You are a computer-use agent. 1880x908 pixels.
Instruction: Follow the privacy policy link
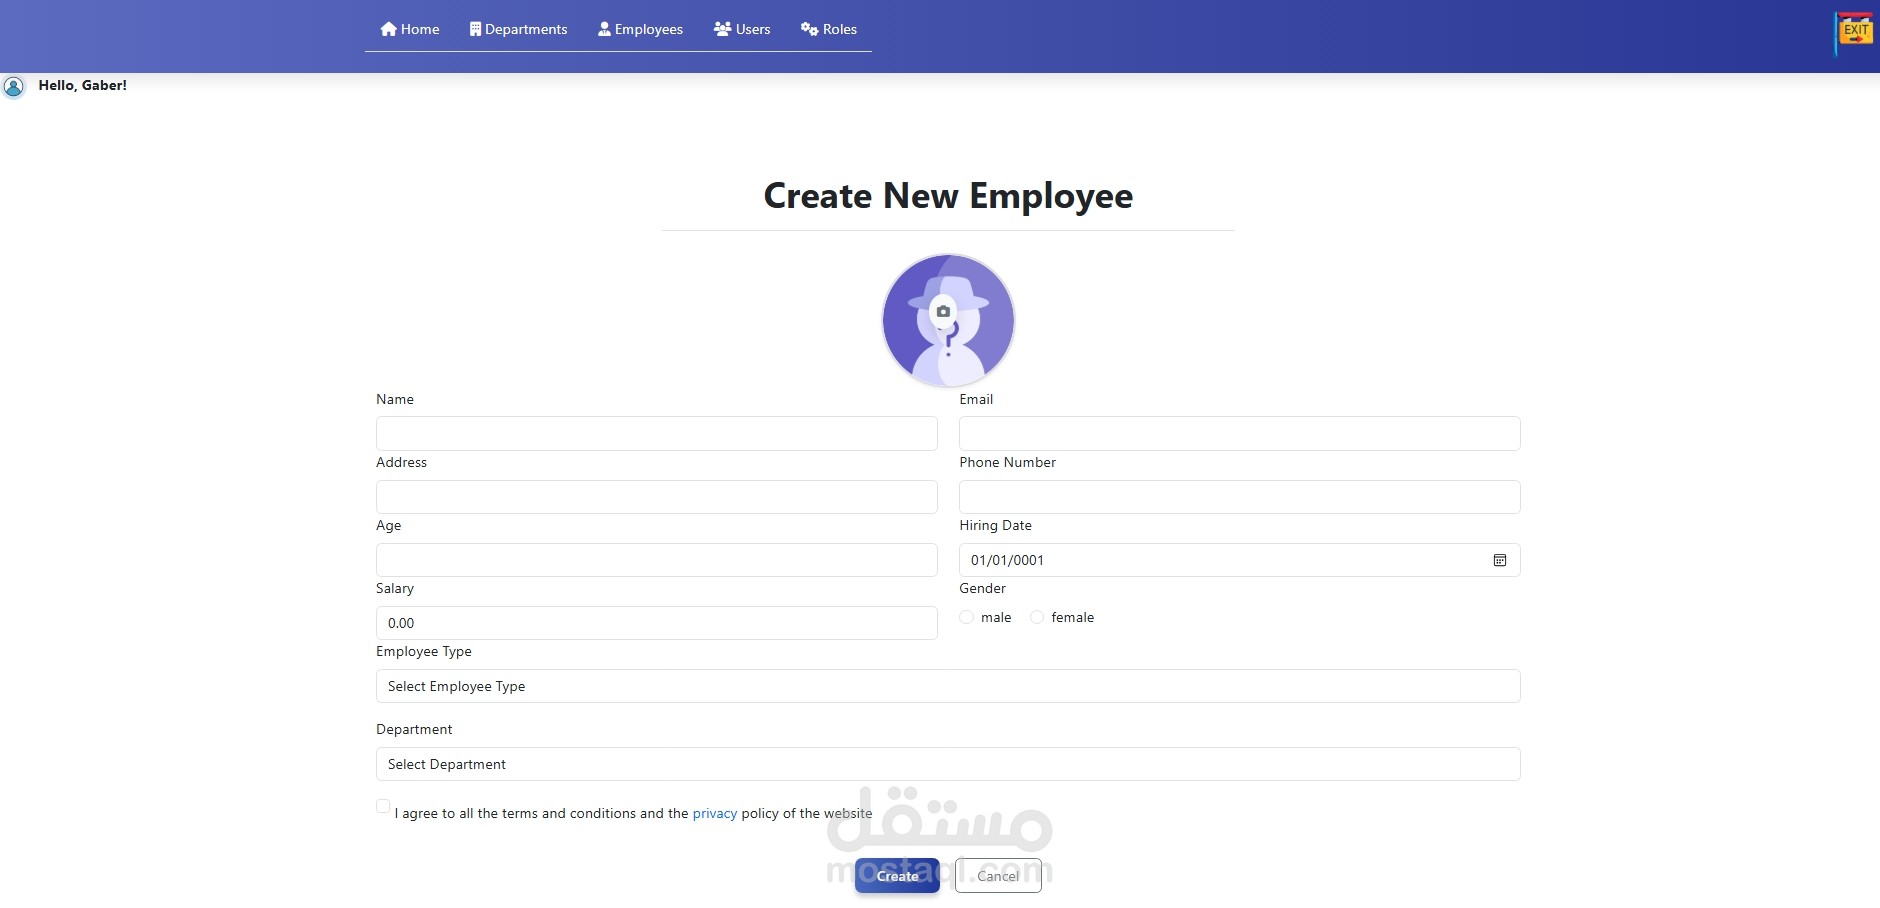pos(715,813)
